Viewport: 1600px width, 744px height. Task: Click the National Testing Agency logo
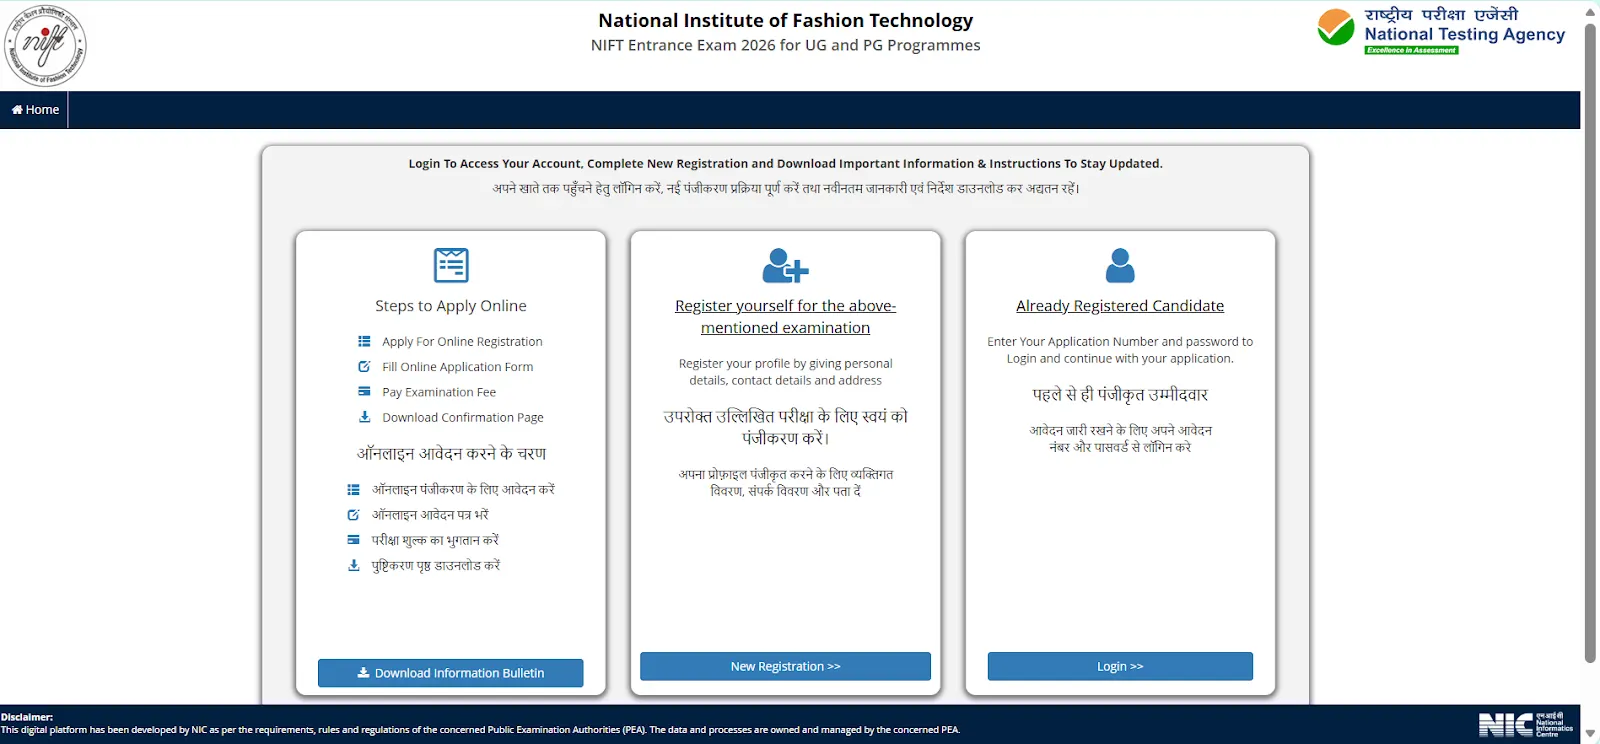[1441, 30]
